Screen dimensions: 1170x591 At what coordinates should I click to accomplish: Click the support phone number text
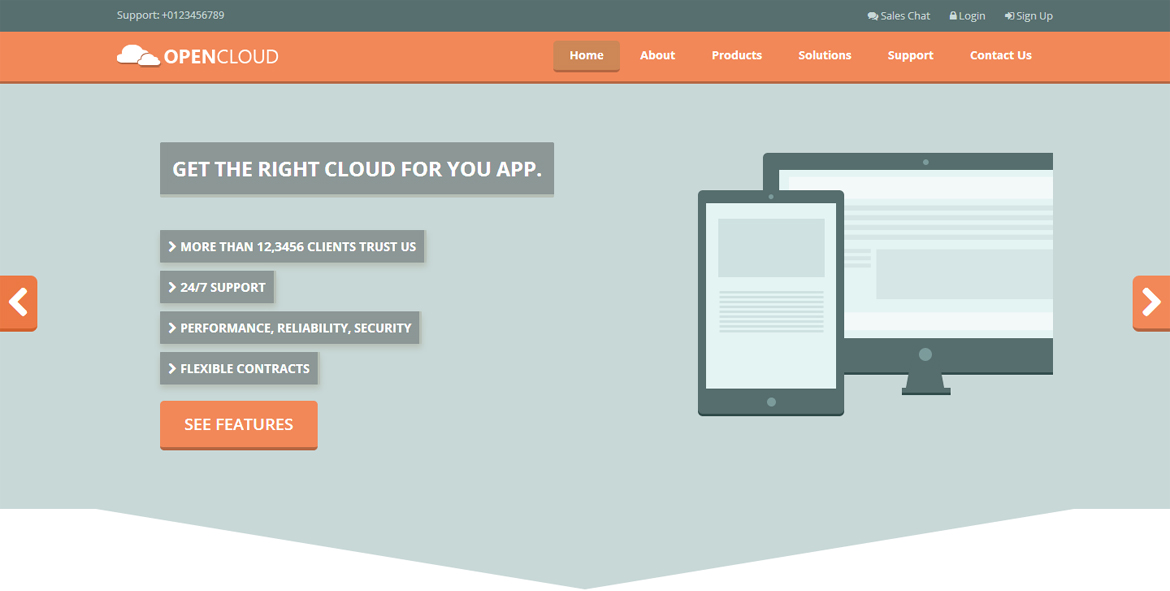(x=170, y=16)
